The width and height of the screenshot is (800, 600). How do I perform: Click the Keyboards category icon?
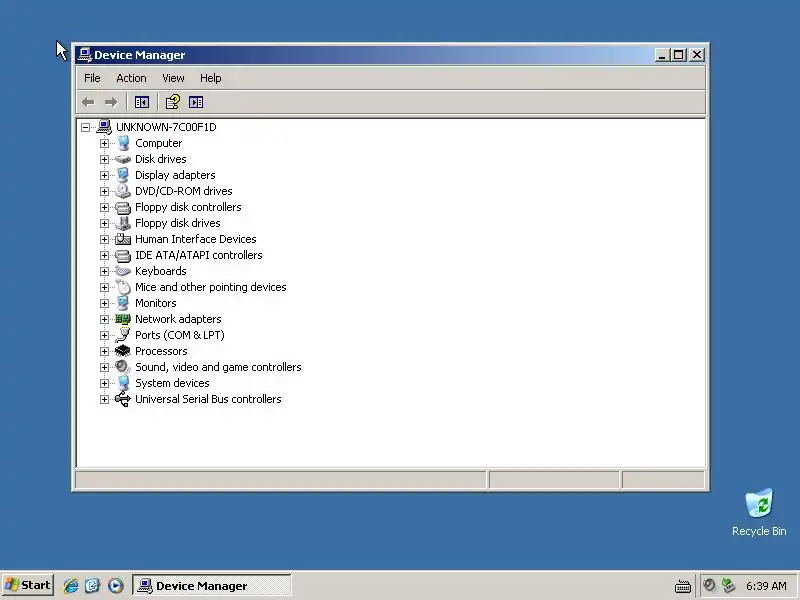tap(123, 271)
